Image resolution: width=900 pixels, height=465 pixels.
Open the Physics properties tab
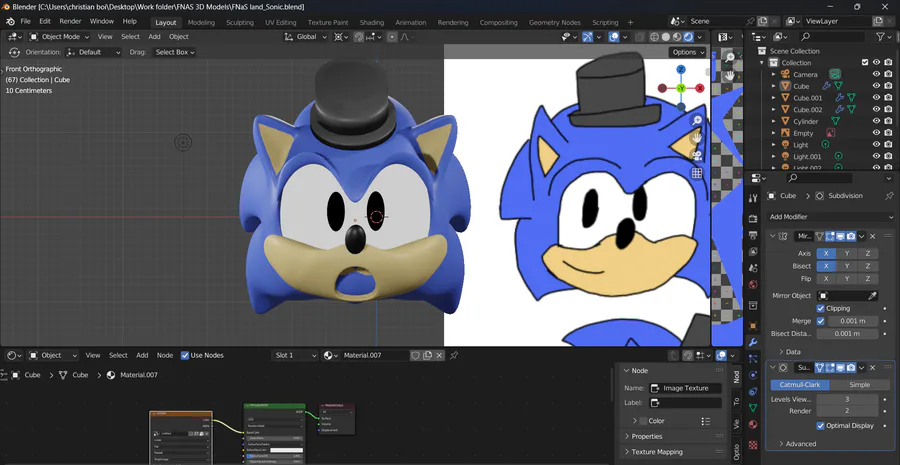[x=753, y=375]
